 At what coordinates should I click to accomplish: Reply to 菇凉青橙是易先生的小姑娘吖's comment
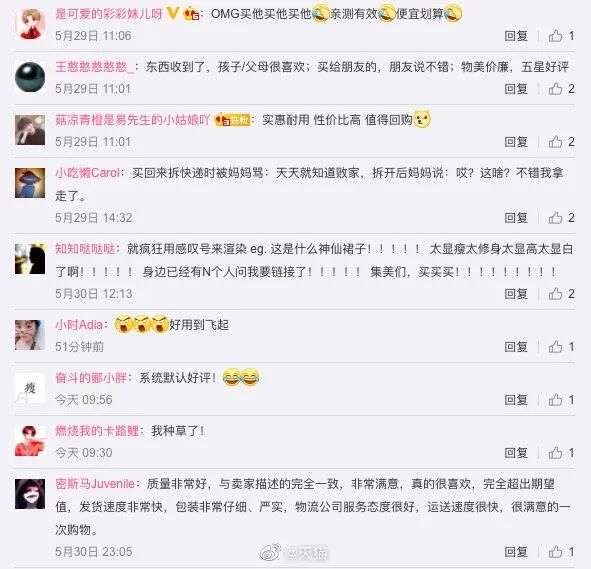(516, 142)
